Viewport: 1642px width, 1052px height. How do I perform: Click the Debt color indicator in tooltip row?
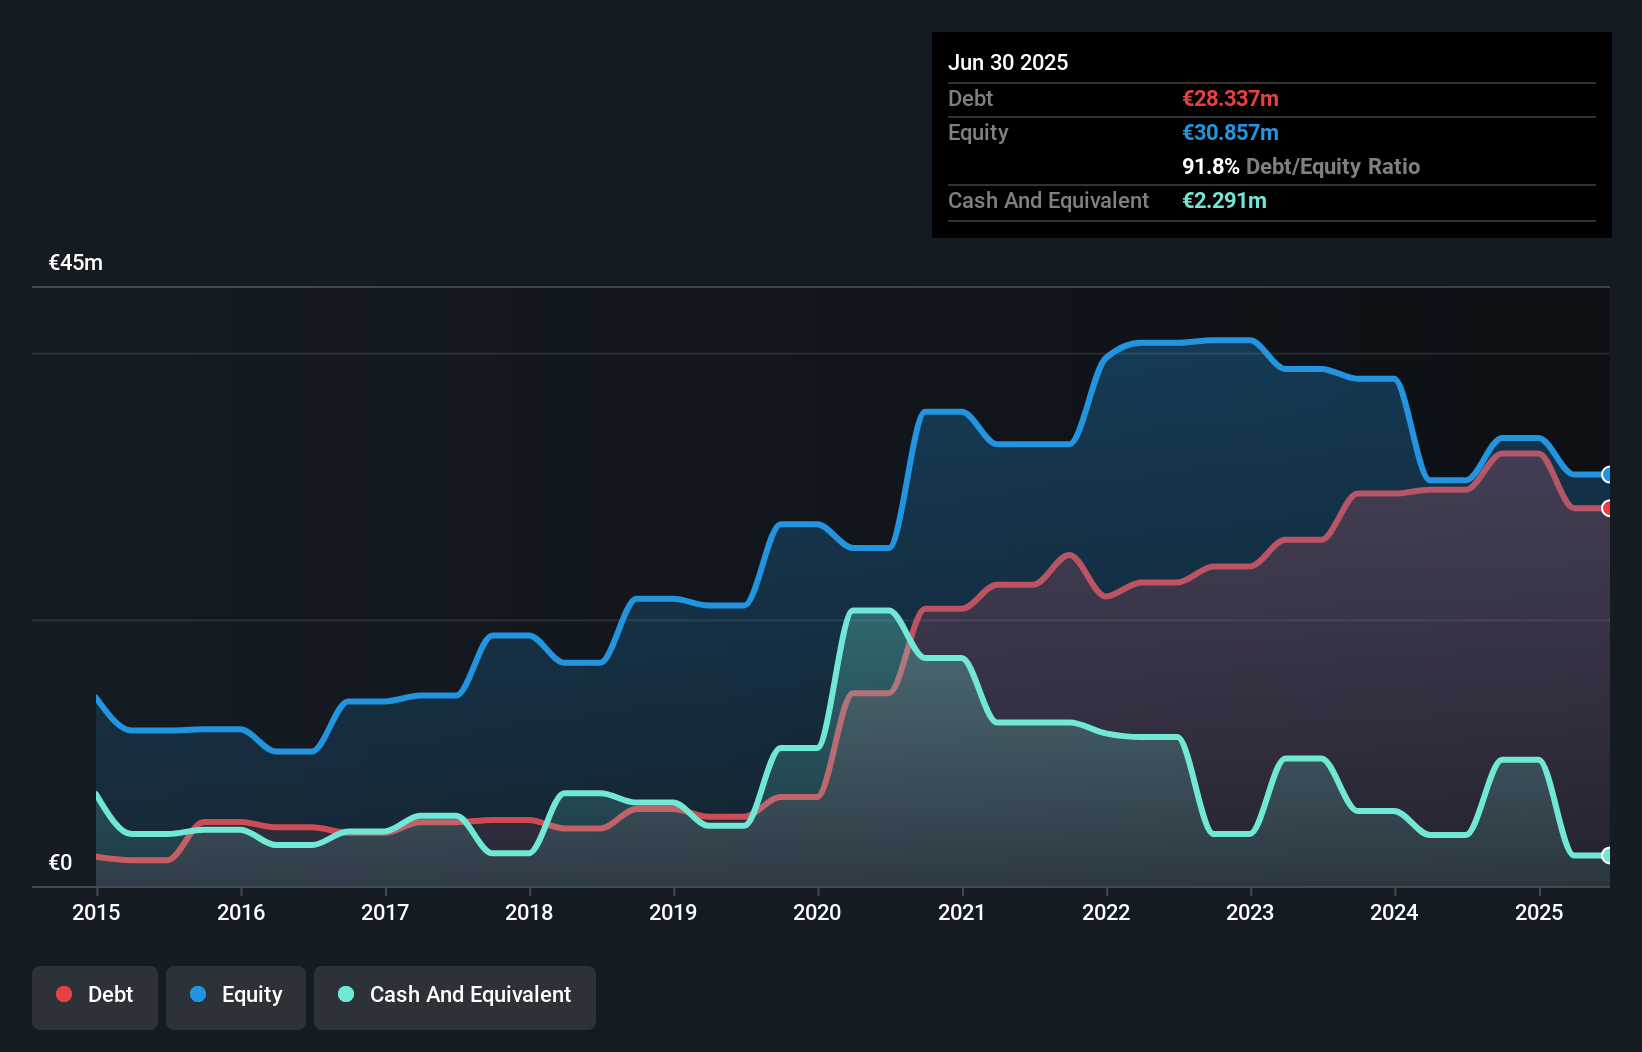click(1229, 98)
